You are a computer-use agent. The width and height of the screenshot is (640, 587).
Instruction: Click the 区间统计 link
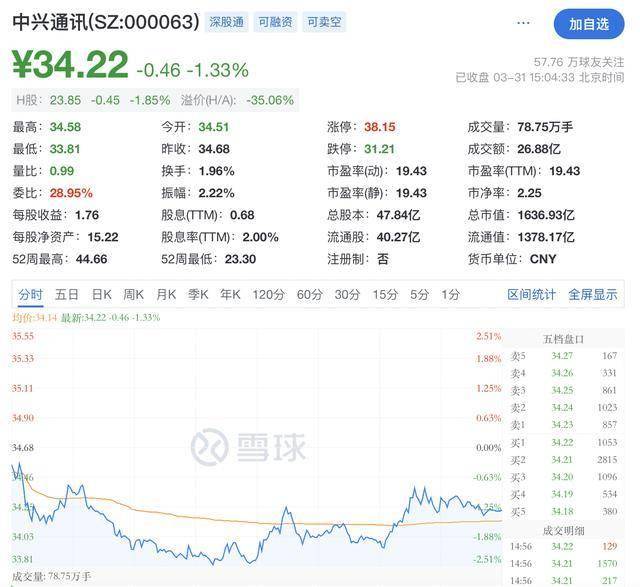pos(531,294)
